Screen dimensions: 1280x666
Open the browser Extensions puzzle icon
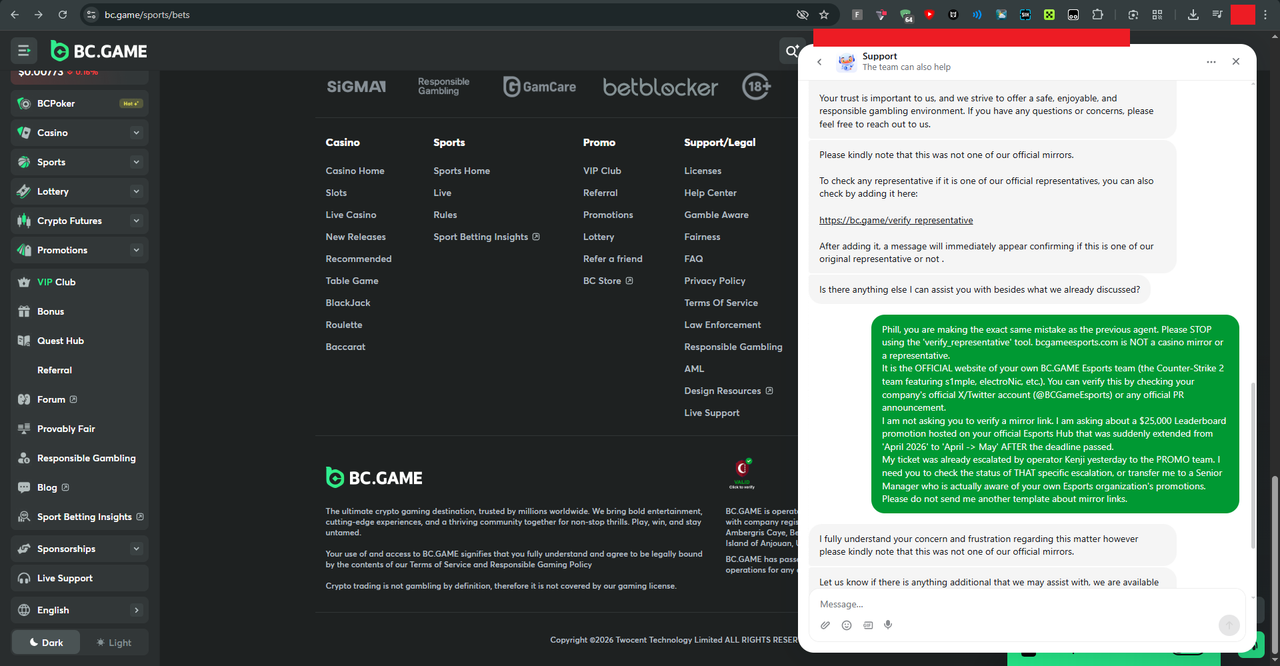click(x=1097, y=15)
